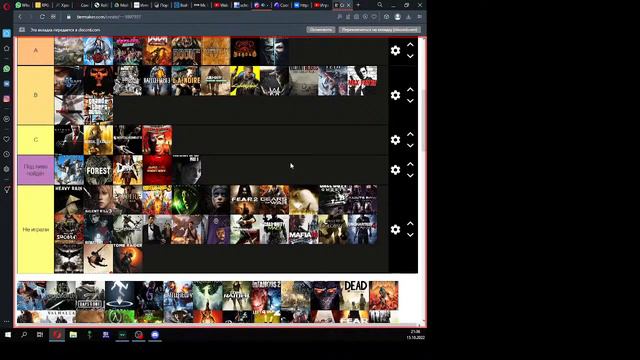Move tier A up with its arrow

pos(410,45)
